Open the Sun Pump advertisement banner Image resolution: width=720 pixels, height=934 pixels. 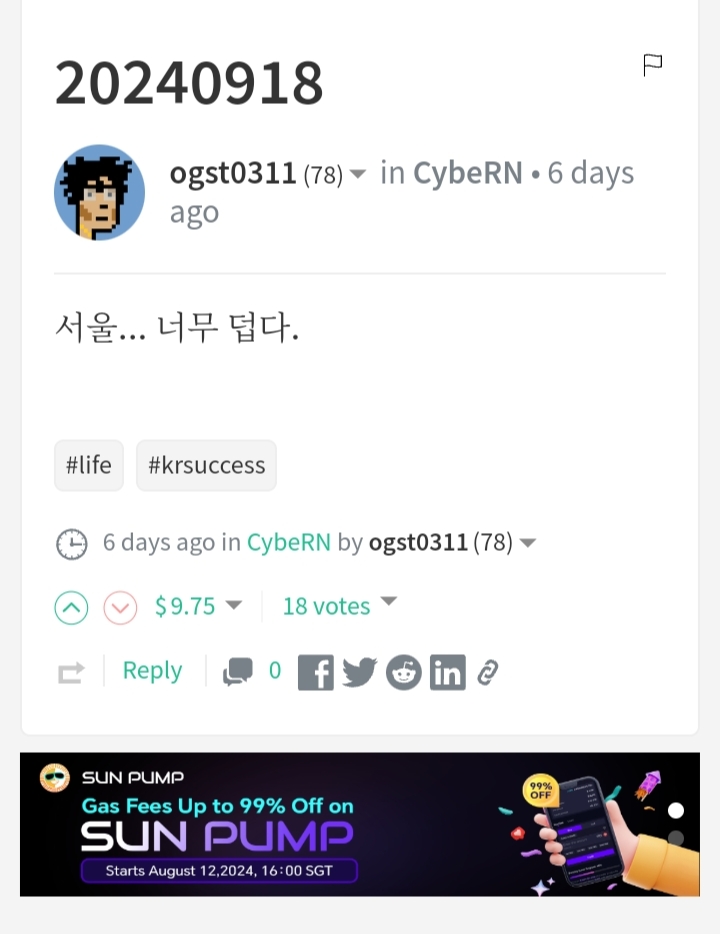coord(360,824)
